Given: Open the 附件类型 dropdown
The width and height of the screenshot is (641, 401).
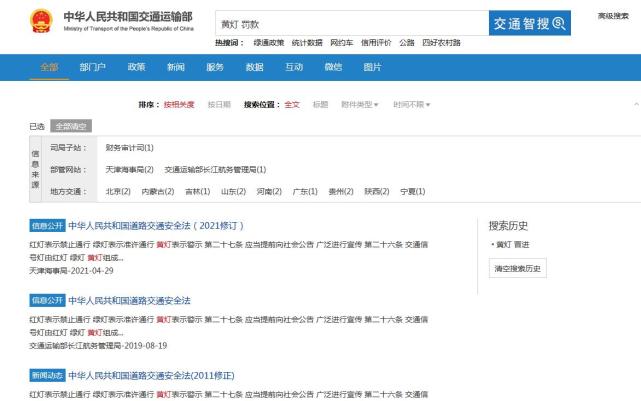Looking at the screenshot, I should coord(359,105).
